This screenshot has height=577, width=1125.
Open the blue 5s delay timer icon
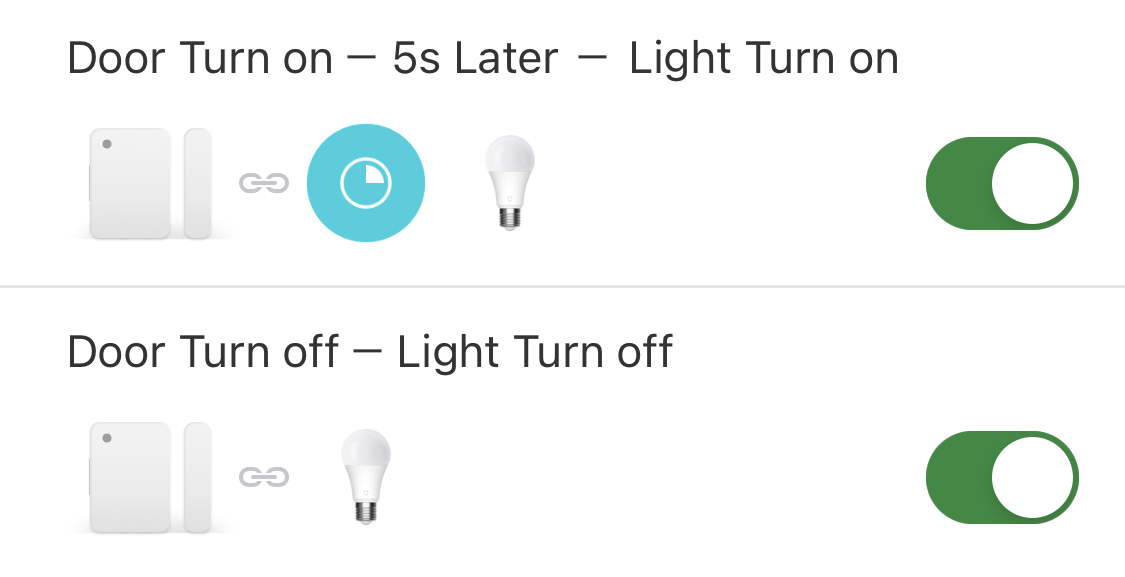tap(366, 183)
